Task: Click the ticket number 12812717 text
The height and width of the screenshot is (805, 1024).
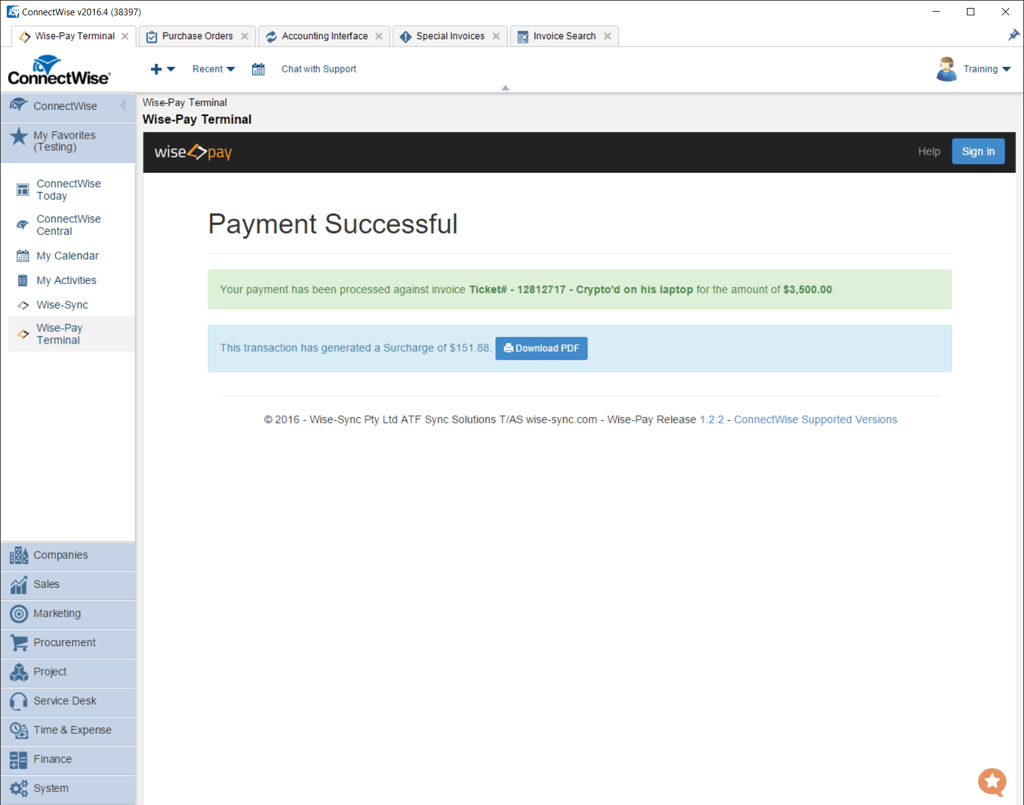Action: 541,290
